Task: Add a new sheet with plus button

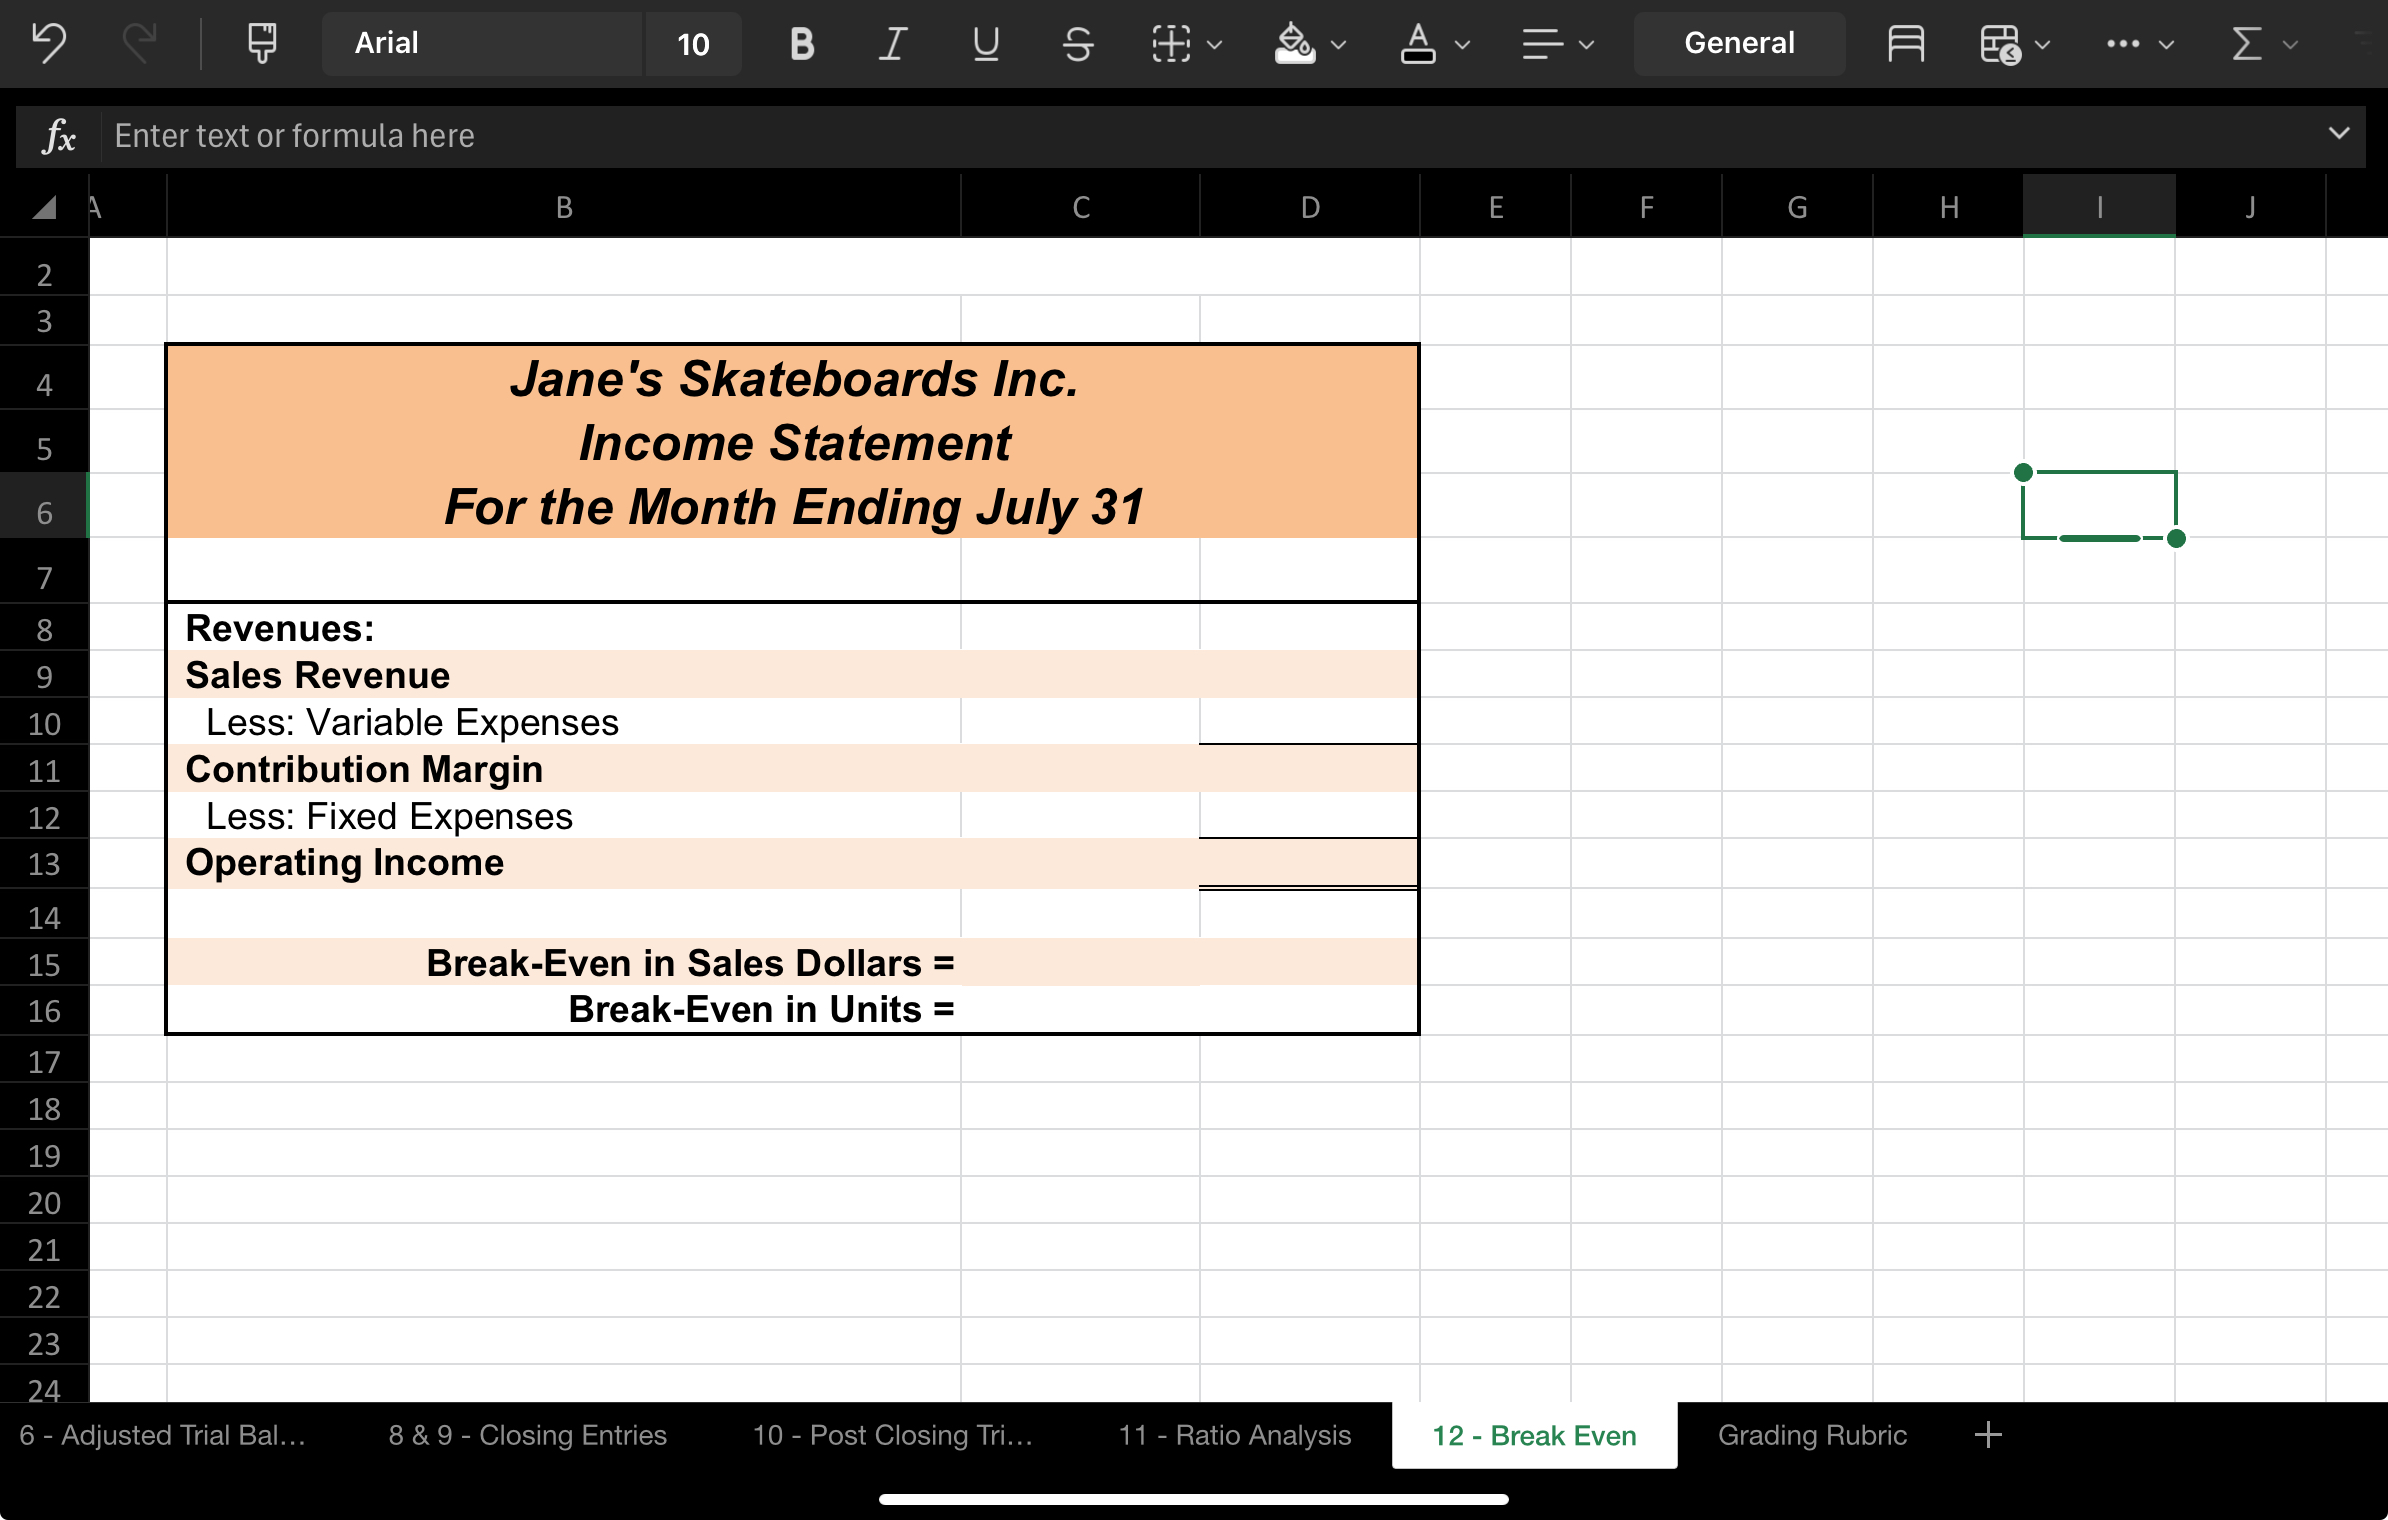Action: [1988, 1435]
